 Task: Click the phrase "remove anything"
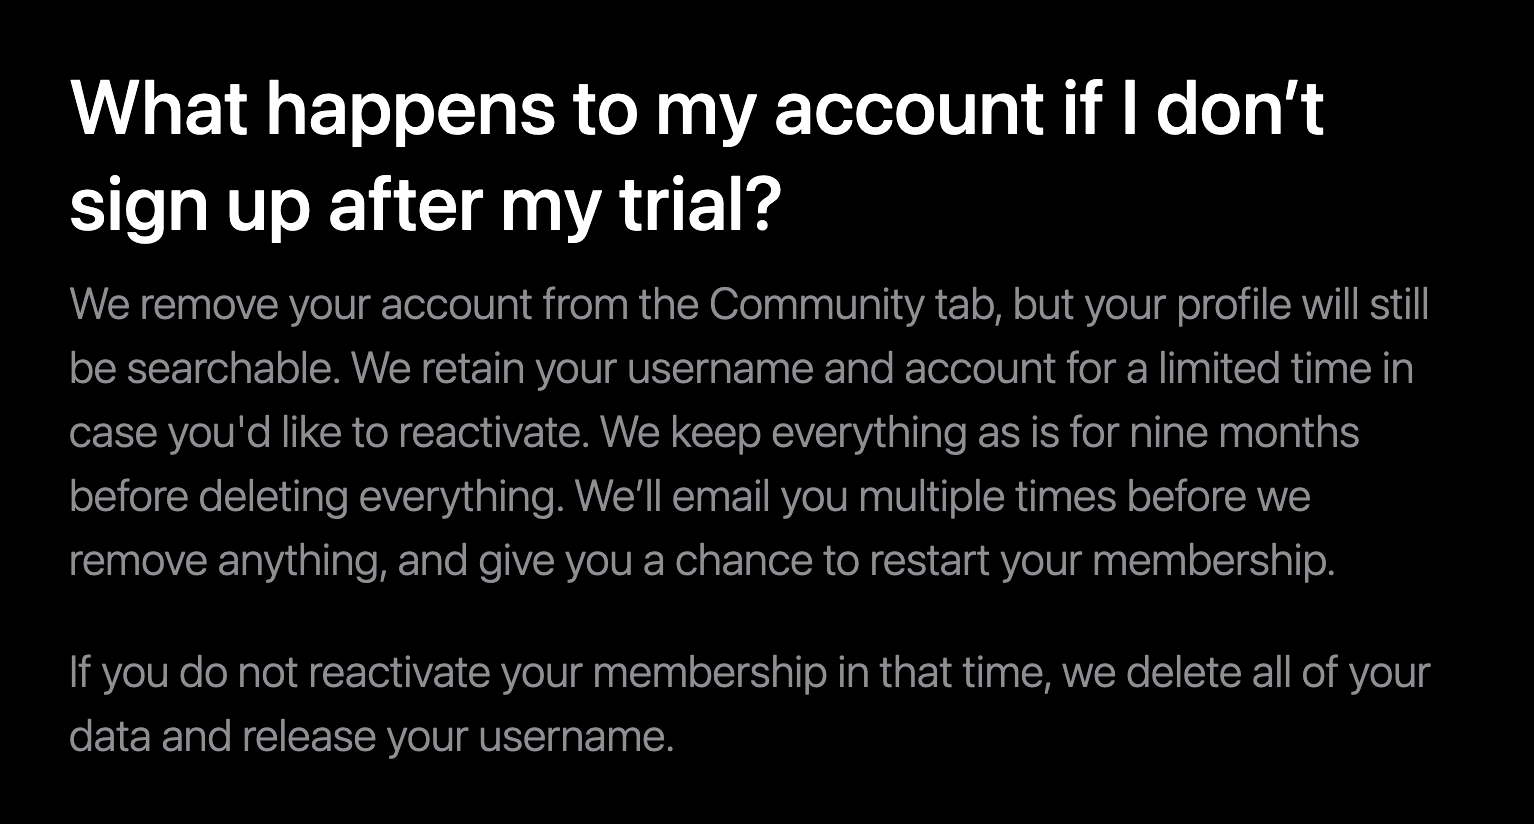pos(227,561)
